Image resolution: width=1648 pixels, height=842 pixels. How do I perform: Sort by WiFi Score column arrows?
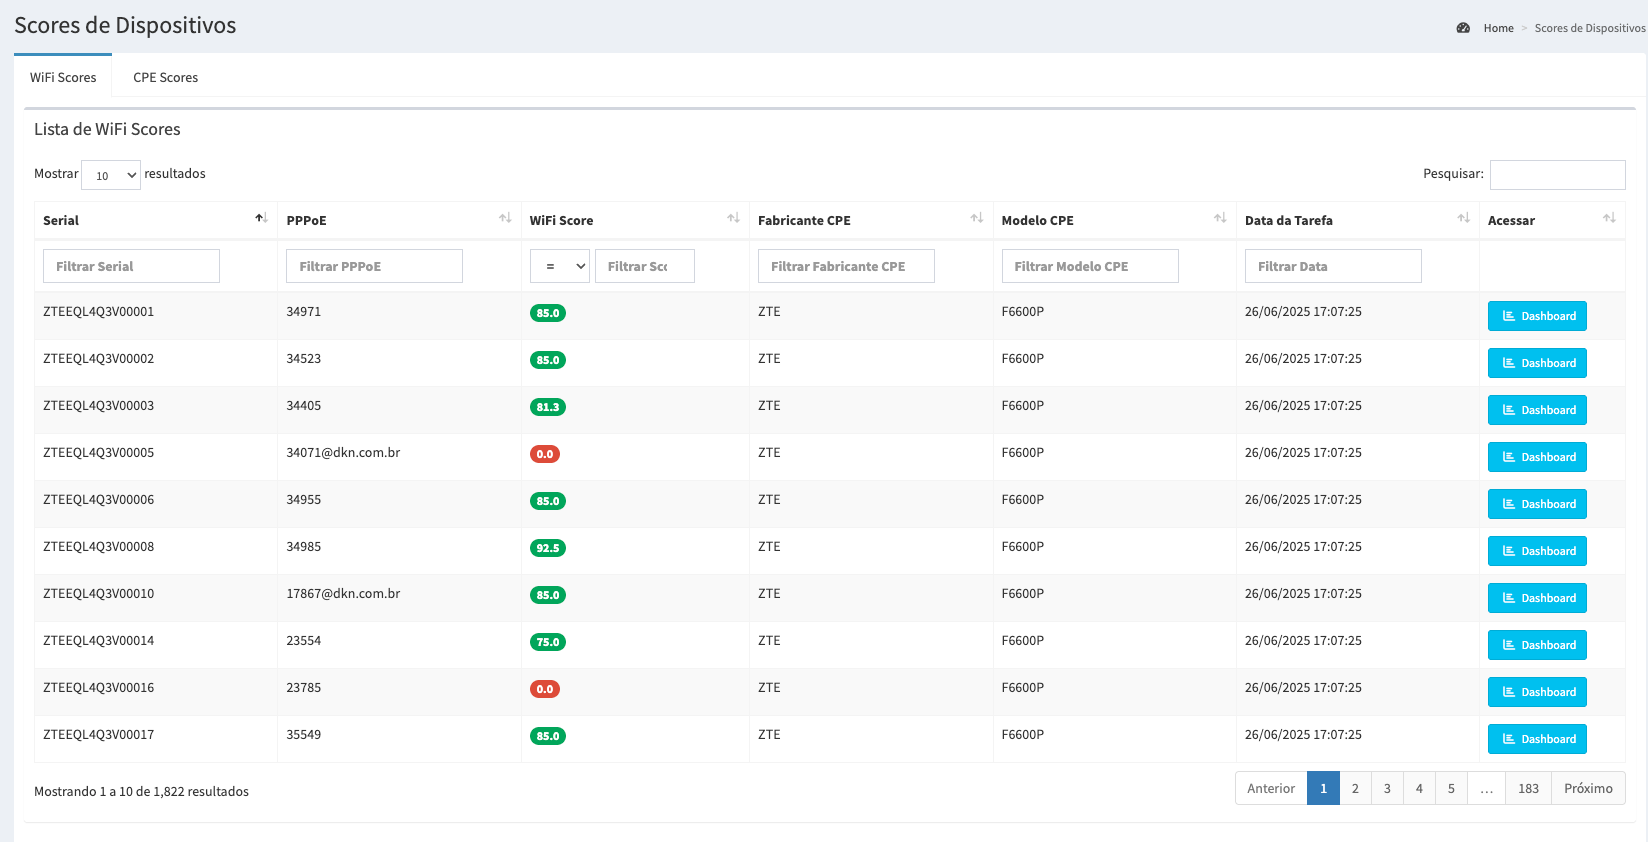click(733, 218)
